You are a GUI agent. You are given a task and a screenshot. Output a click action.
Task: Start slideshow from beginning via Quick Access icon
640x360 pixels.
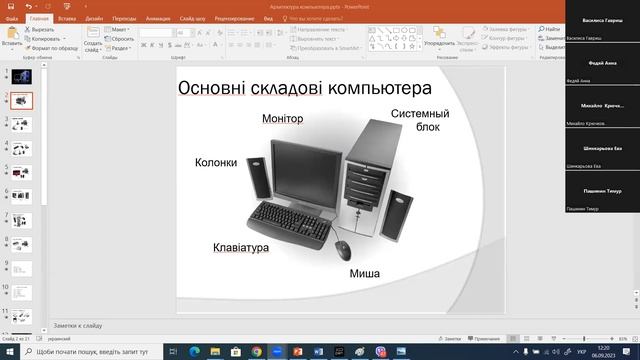pyautogui.click(x=67, y=6)
